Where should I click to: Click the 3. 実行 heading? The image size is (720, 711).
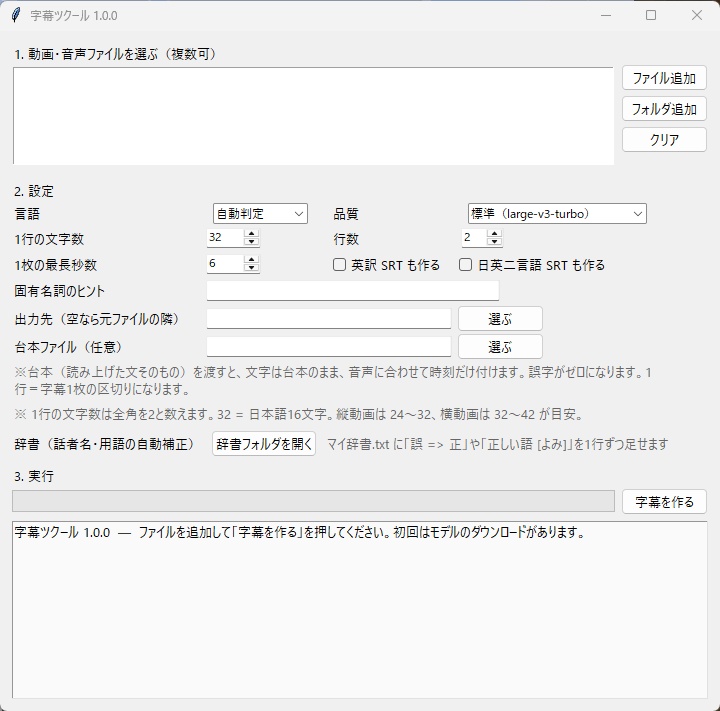[34, 476]
